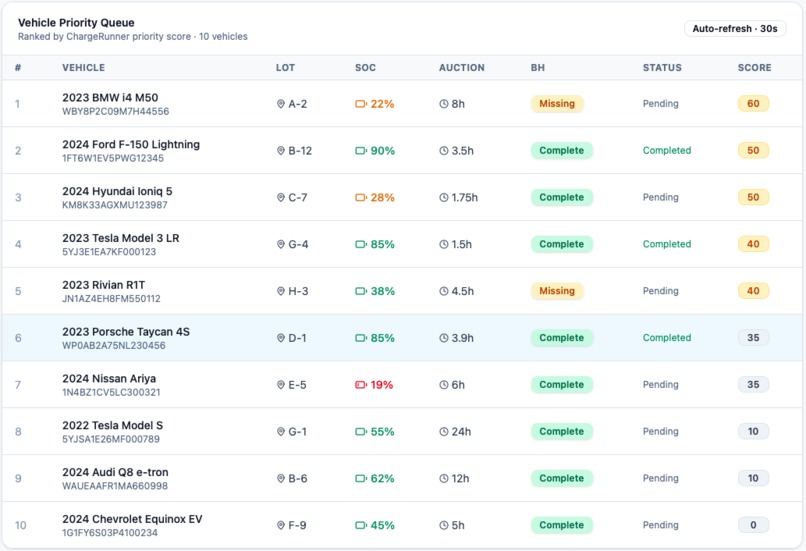Image resolution: width=806 pixels, height=551 pixels.
Task: Click location pin icon for lot G-4
Action: pos(281,244)
